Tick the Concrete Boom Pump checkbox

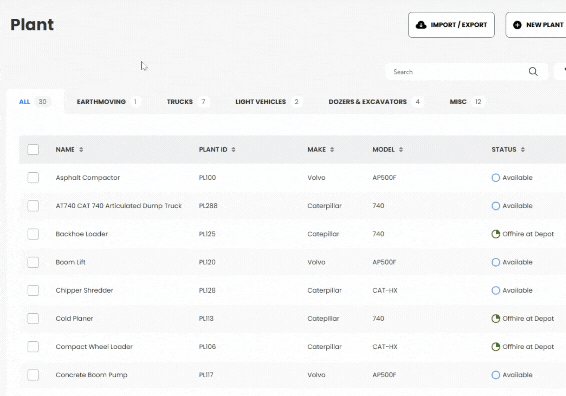pyautogui.click(x=33, y=375)
